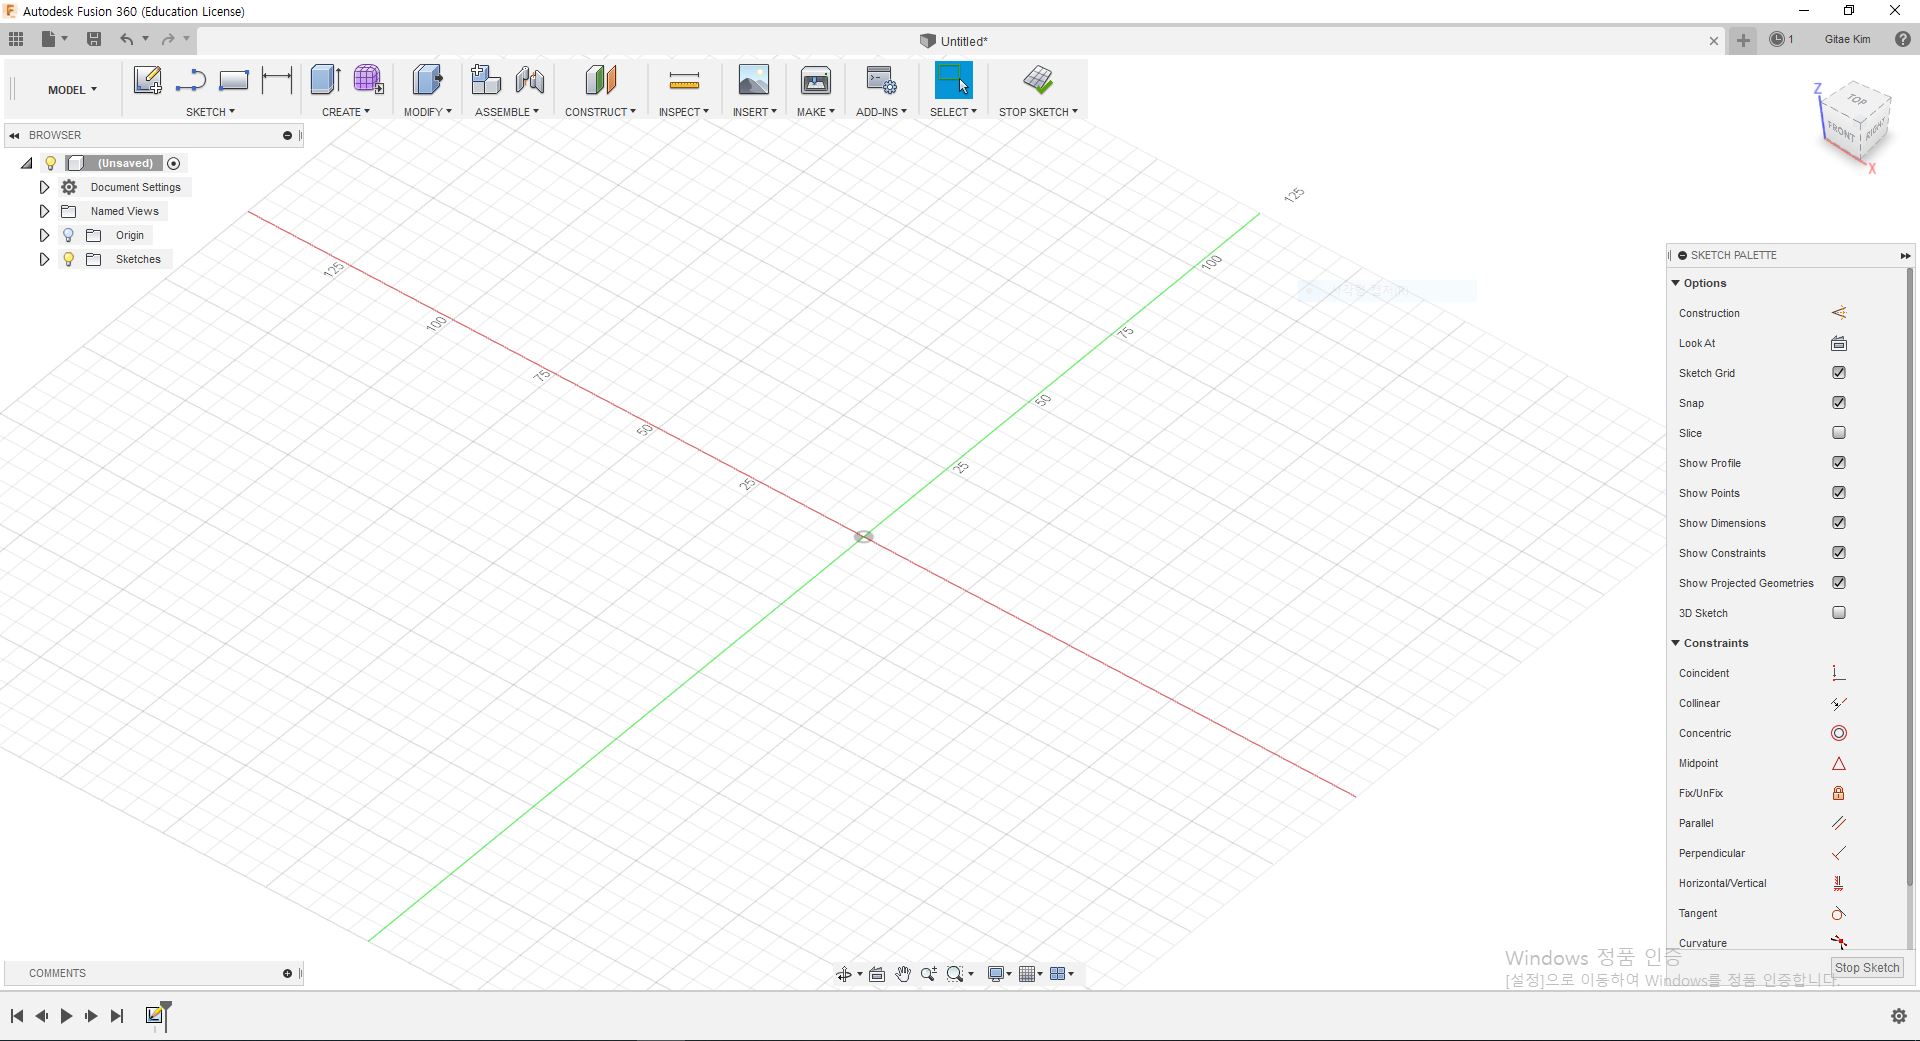
Task: Expand the Sketches tree node
Action: [44, 259]
